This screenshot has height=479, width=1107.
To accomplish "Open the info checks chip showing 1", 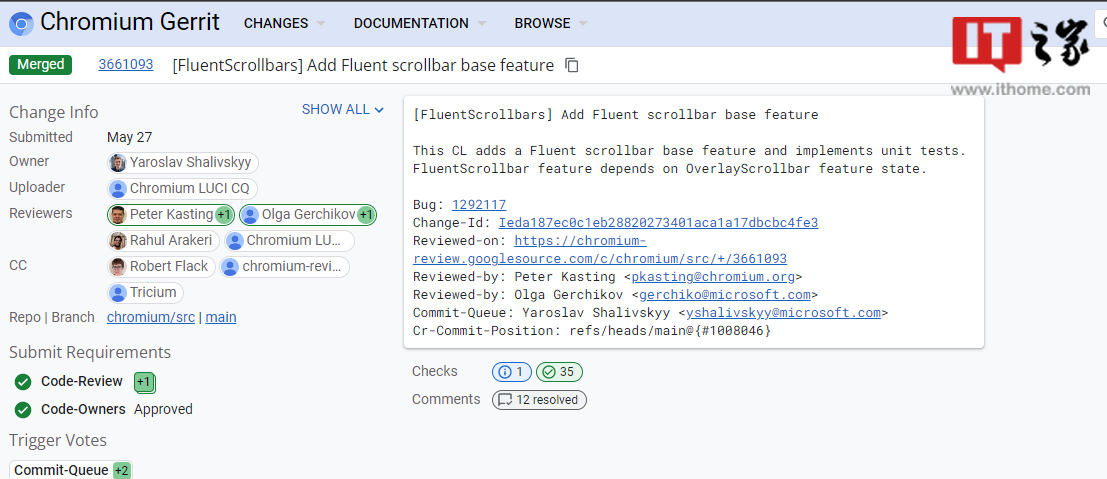I will pos(511,372).
